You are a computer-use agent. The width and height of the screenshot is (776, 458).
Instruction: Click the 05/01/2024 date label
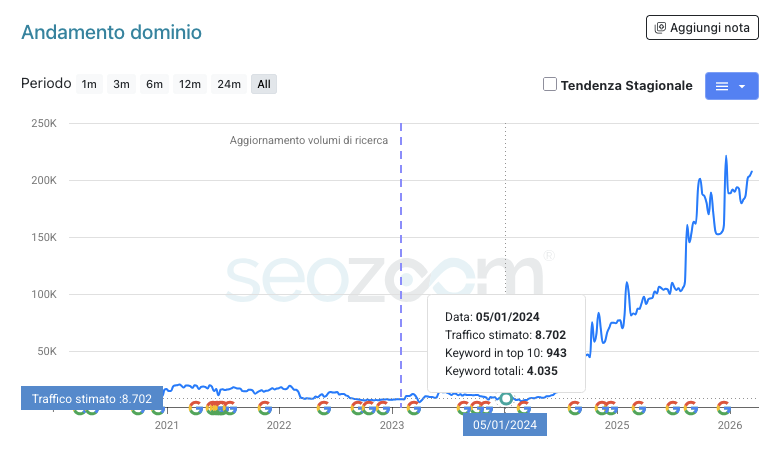505,425
